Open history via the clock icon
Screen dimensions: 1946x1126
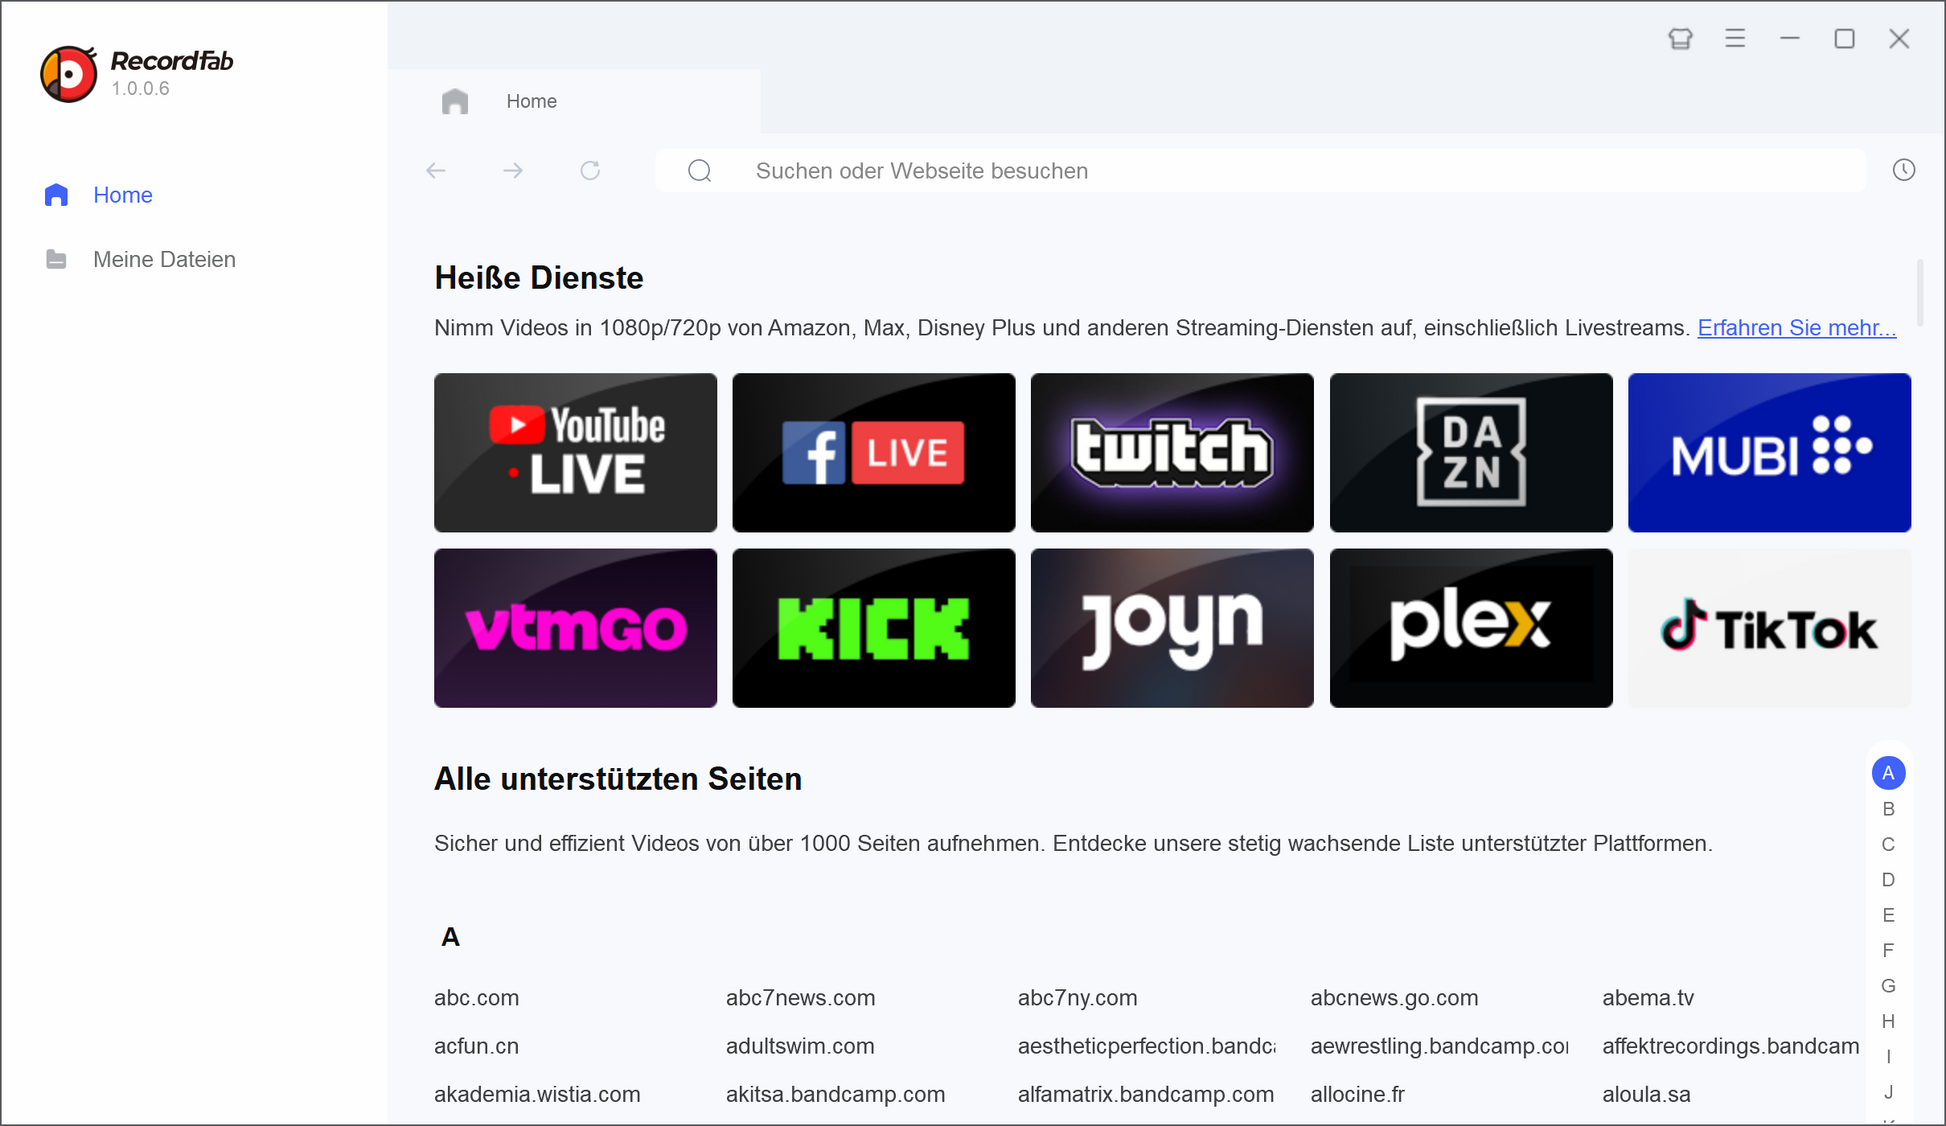click(1903, 170)
